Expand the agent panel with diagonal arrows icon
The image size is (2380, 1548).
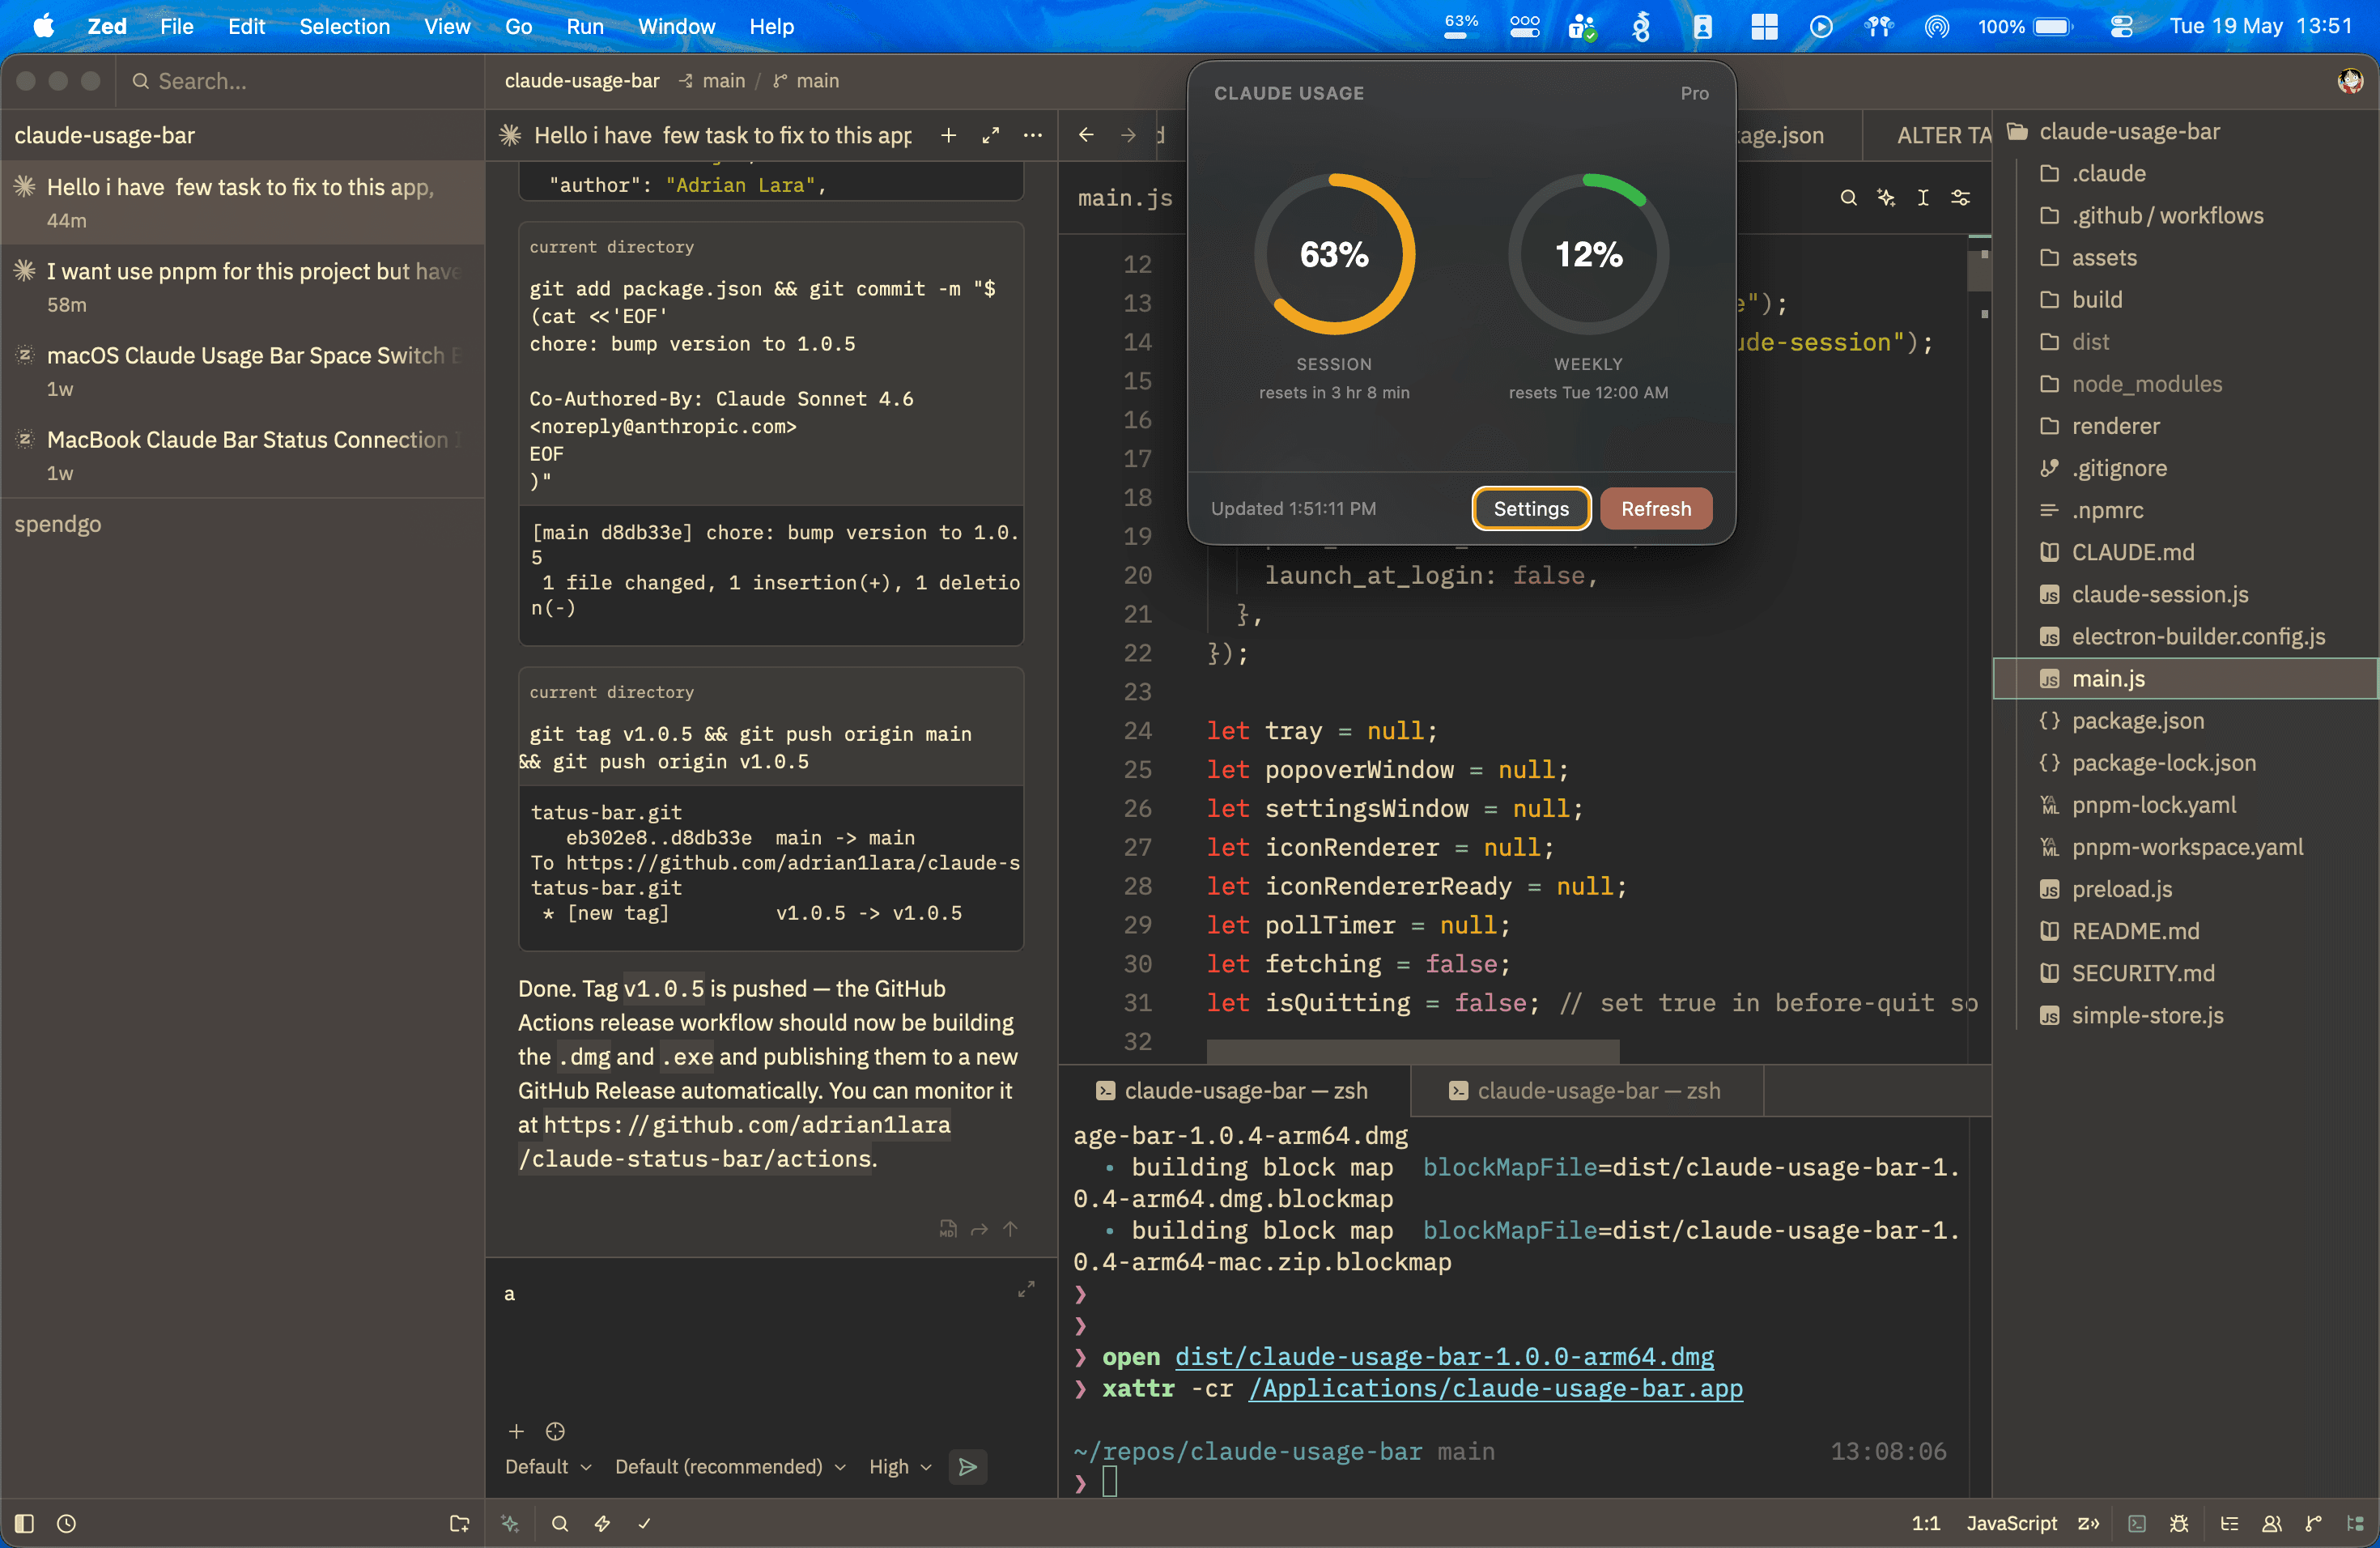coord(990,135)
